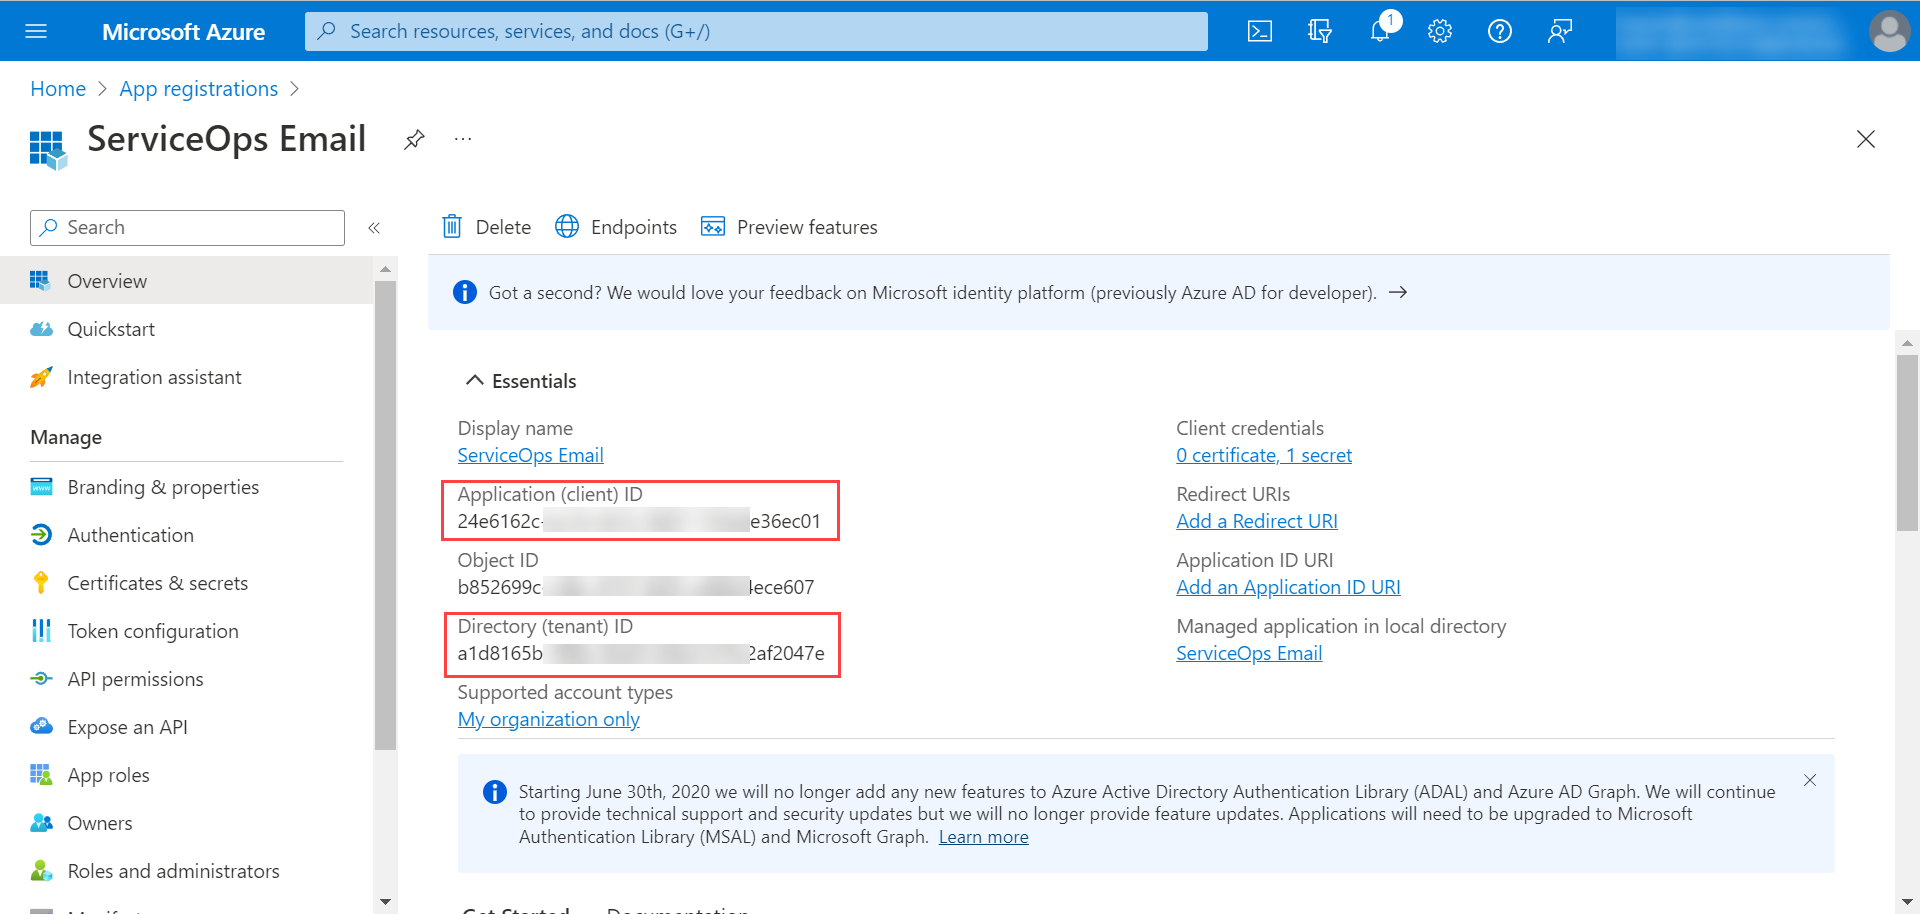Focus the global search resources field

[756, 31]
